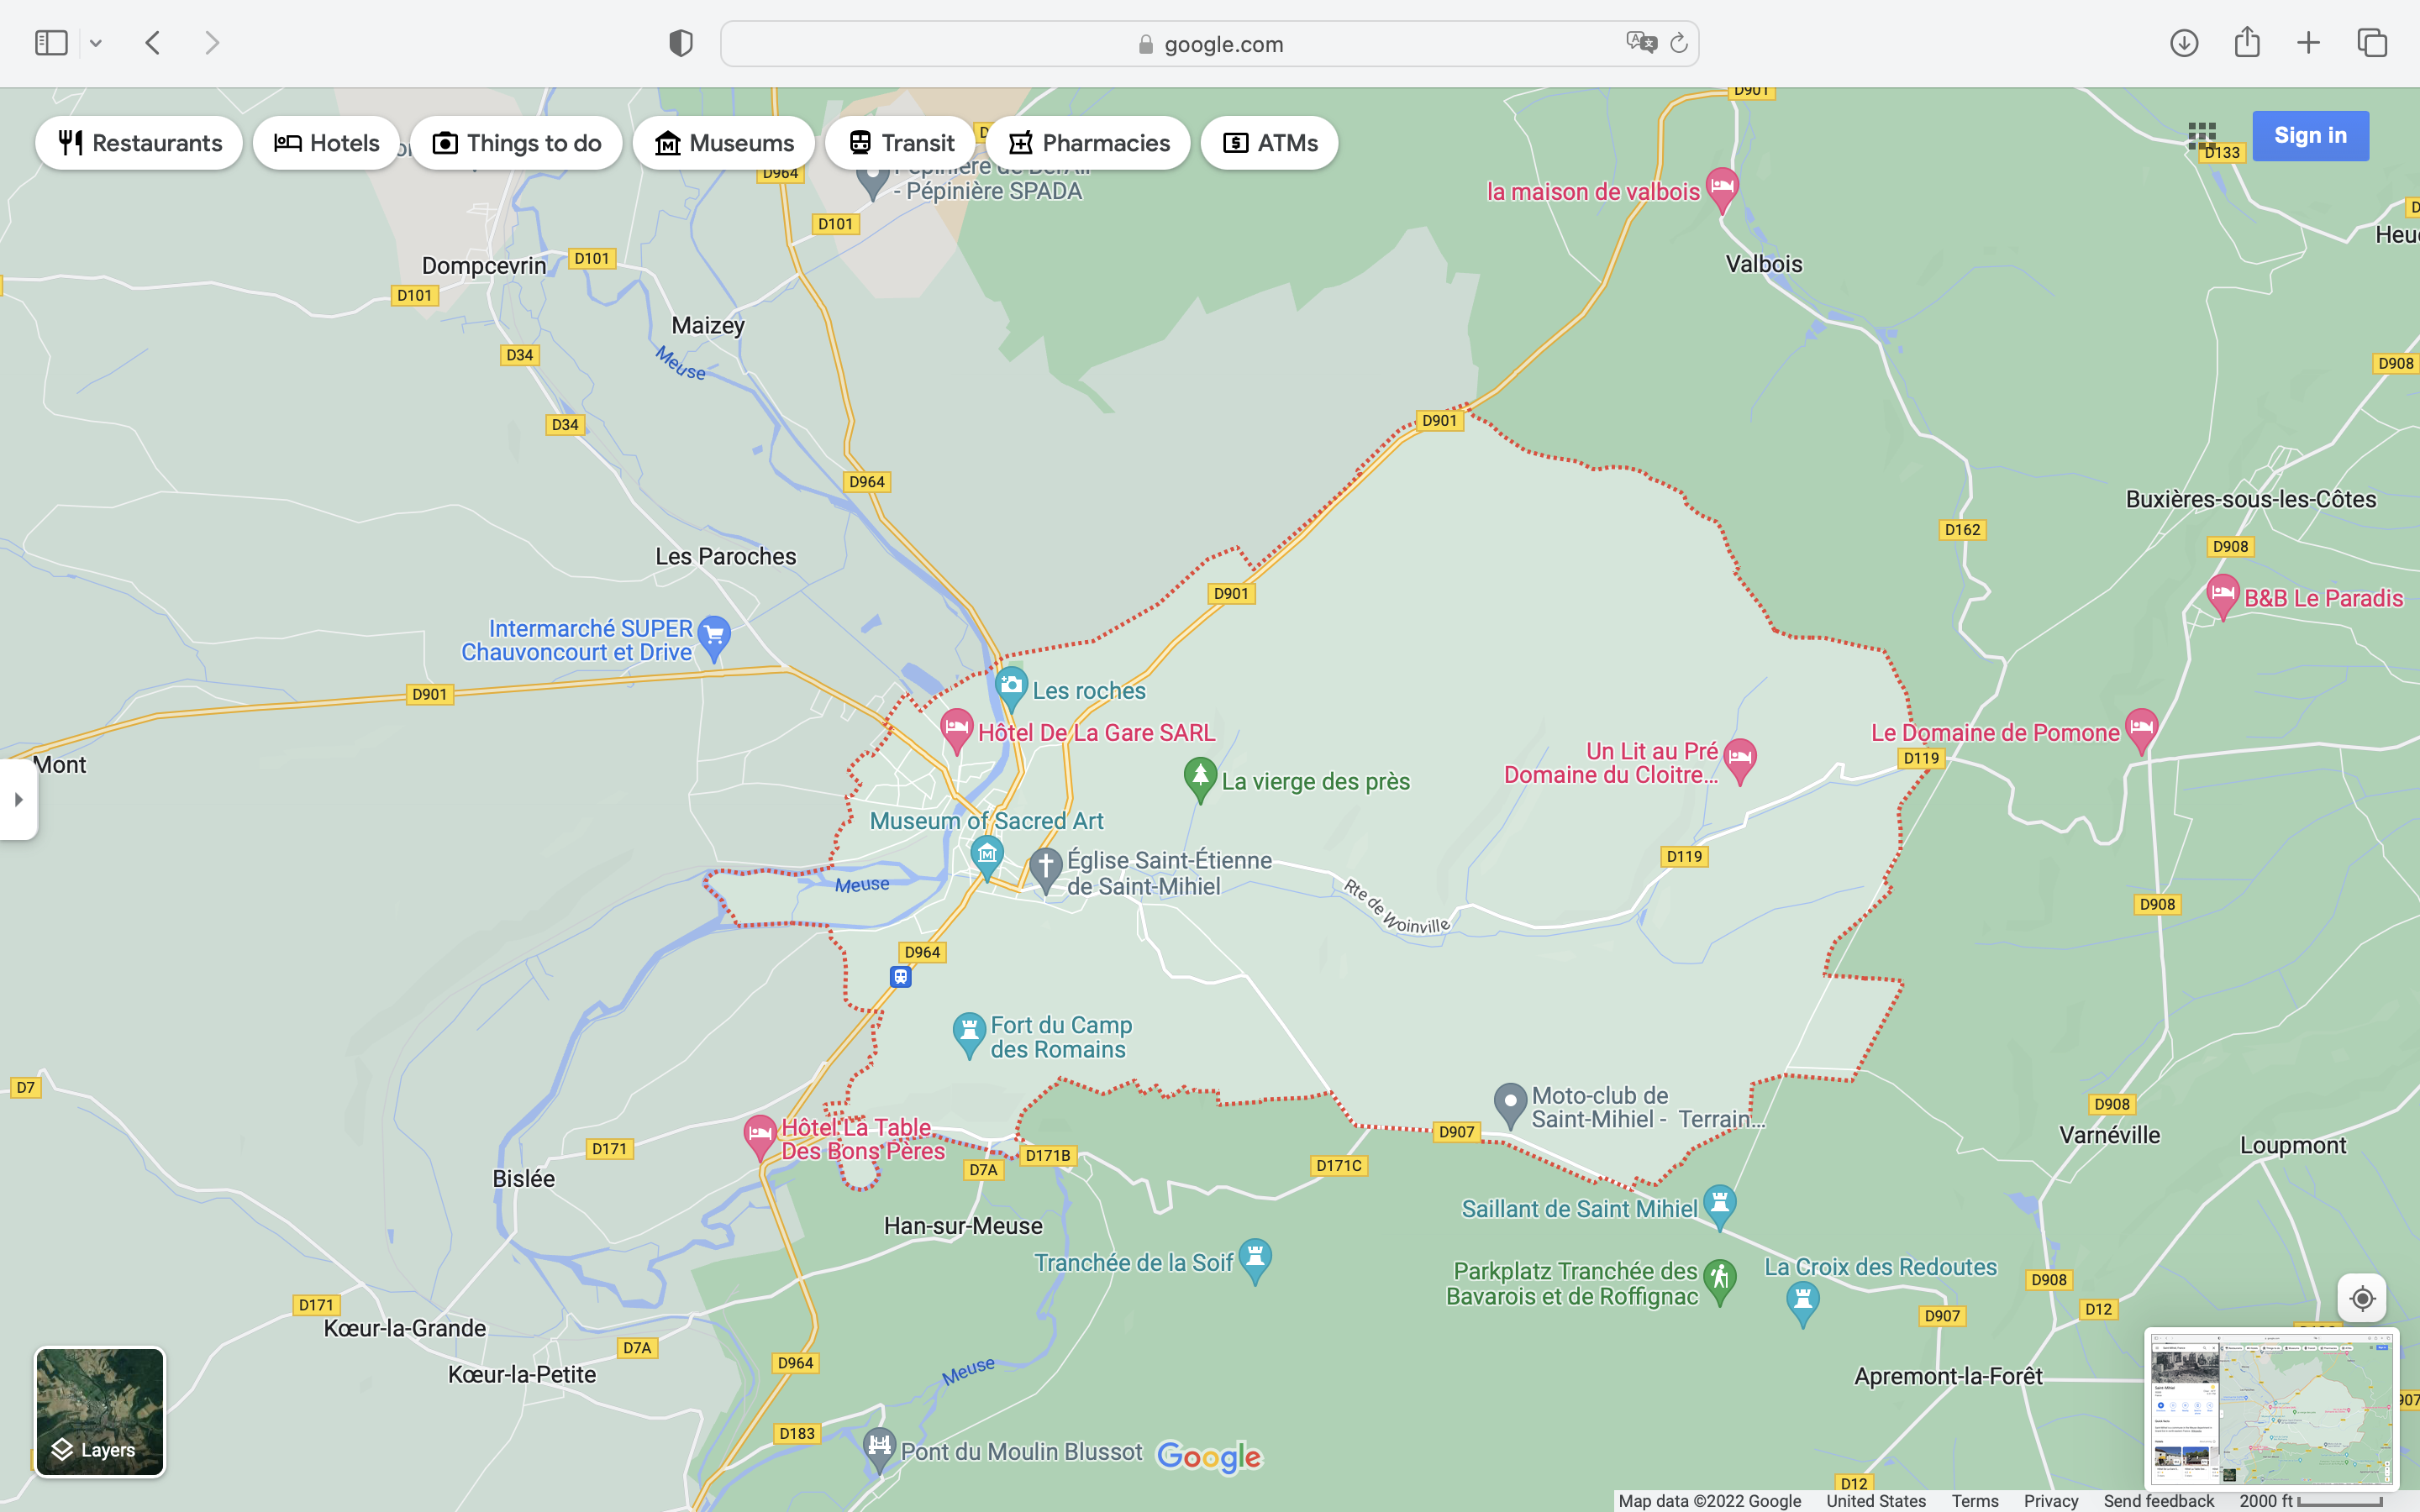Image resolution: width=2420 pixels, height=1512 pixels.
Task: Click the google.com address field
Action: [x=1209, y=44]
